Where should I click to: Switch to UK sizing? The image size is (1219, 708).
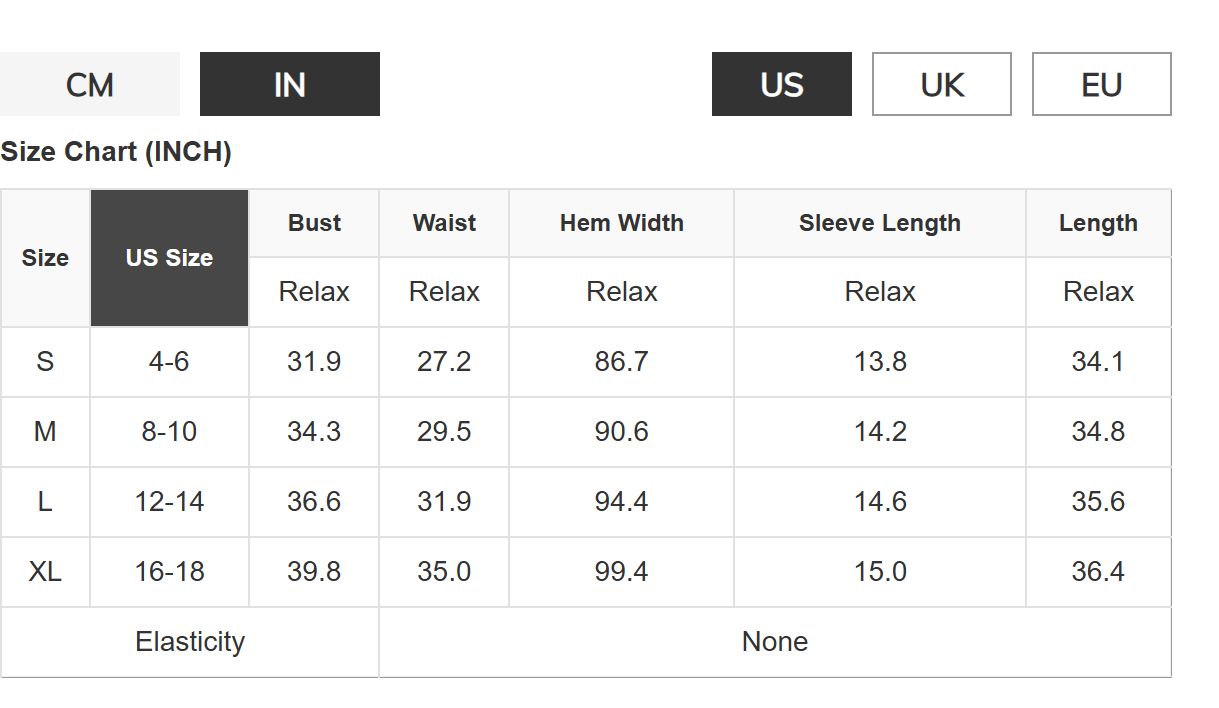click(x=941, y=85)
